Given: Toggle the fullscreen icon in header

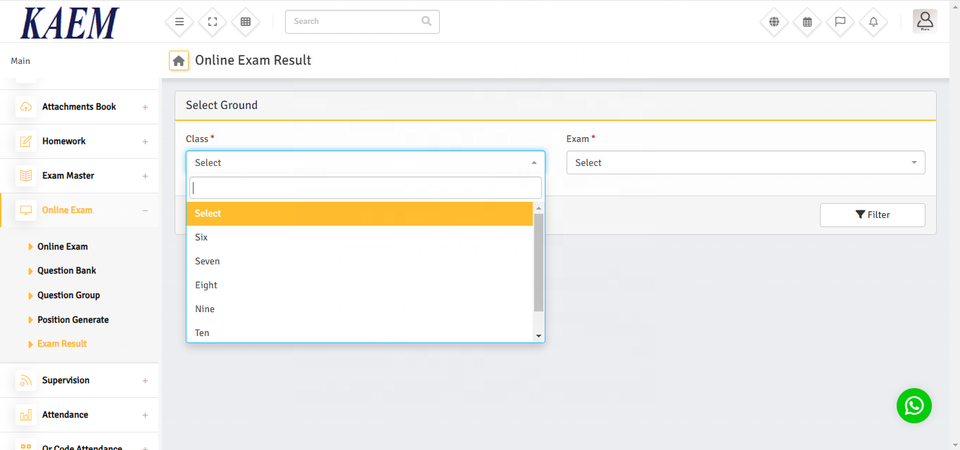Looking at the screenshot, I should (212, 21).
